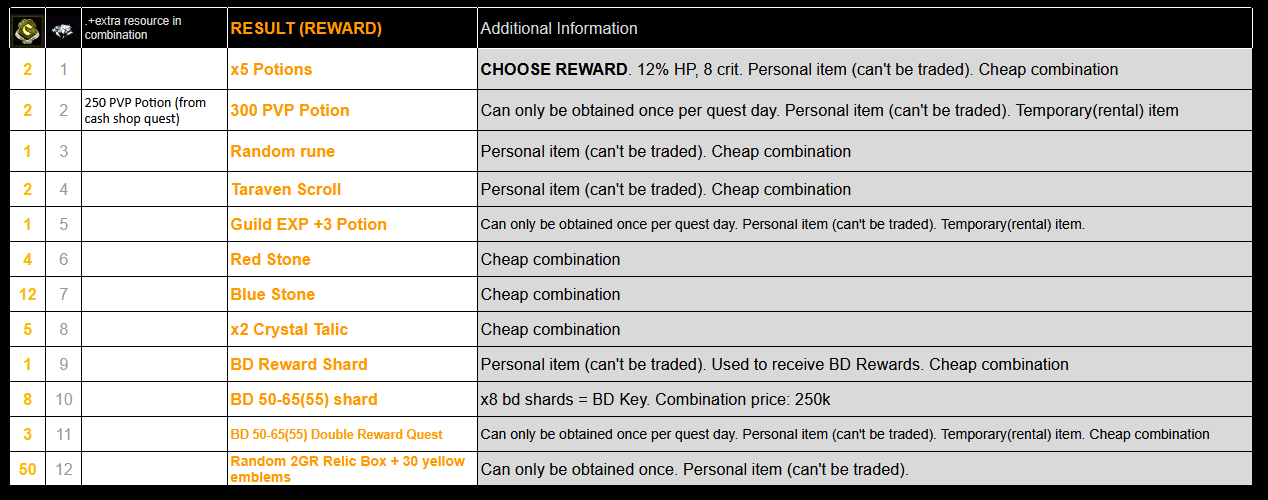Click the 250 PVP Potion extra resource cell
Image resolution: width=1268 pixels, height=500 pixels.
(146, 111)
